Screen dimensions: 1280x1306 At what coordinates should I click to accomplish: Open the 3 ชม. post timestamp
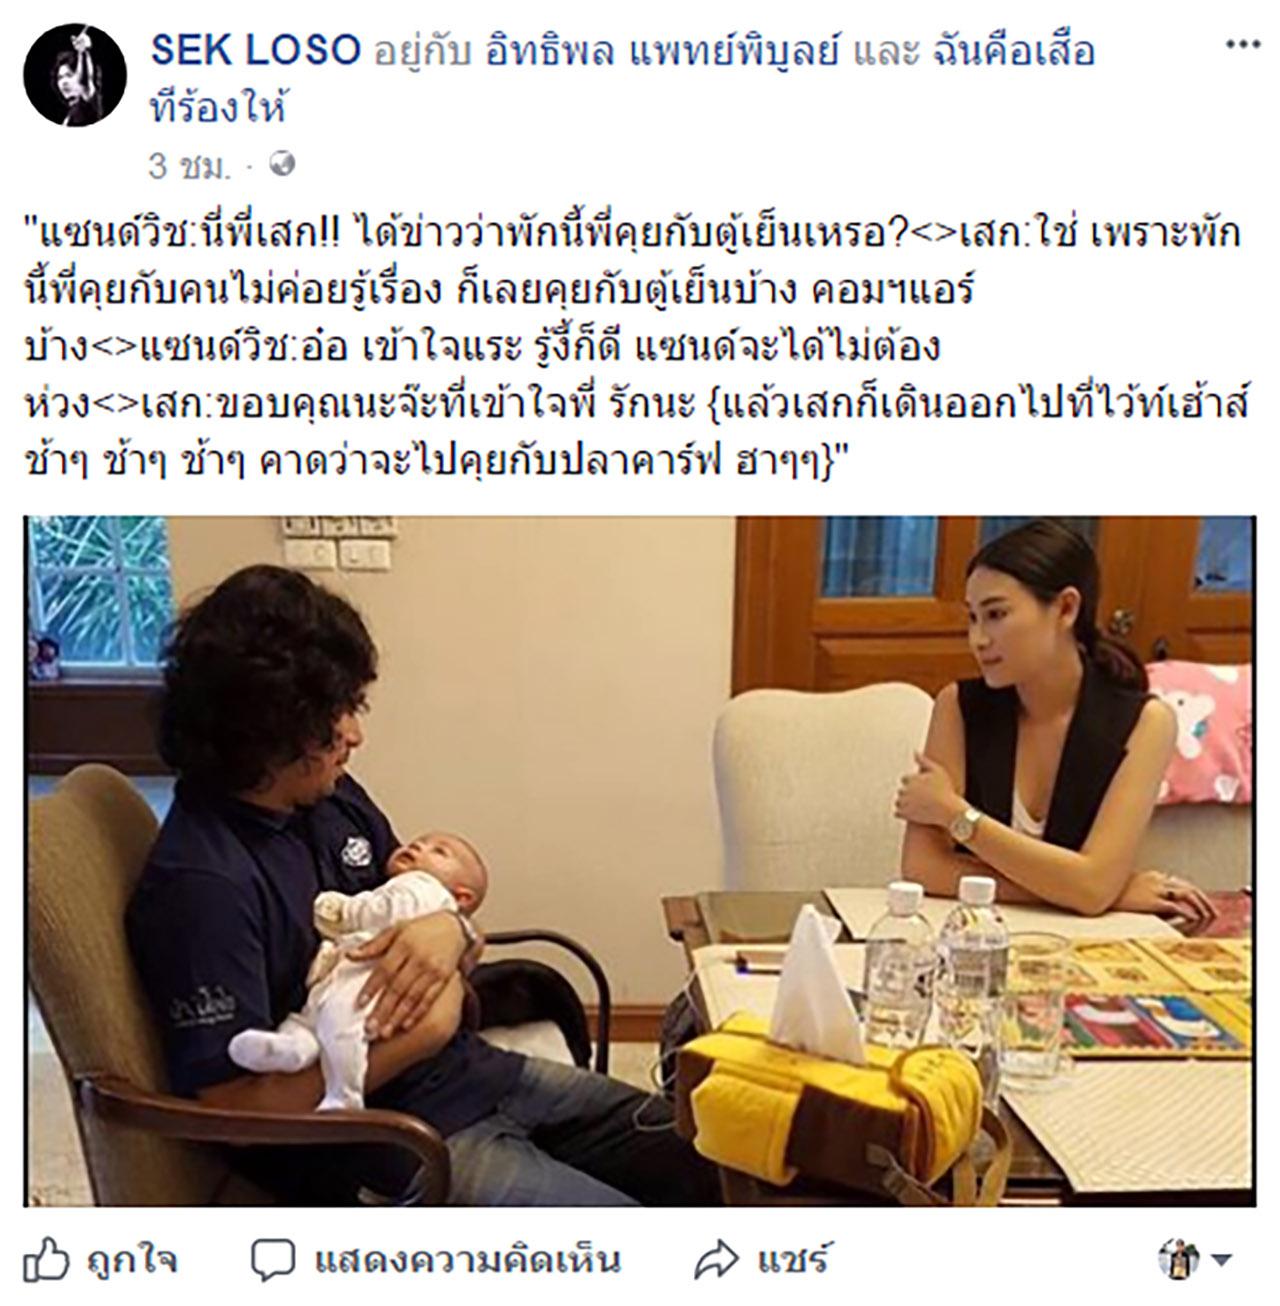187,165
